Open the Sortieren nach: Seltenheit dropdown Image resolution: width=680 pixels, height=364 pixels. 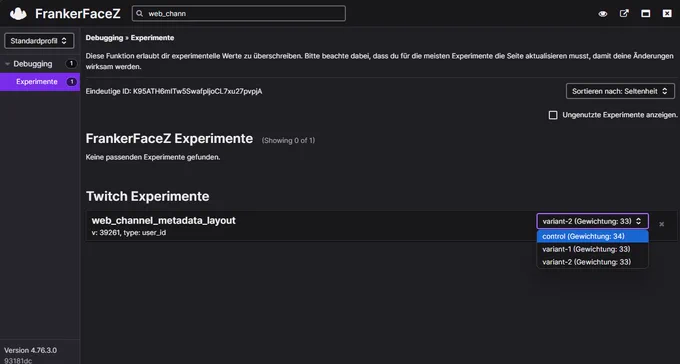click(x=620, y=91)
